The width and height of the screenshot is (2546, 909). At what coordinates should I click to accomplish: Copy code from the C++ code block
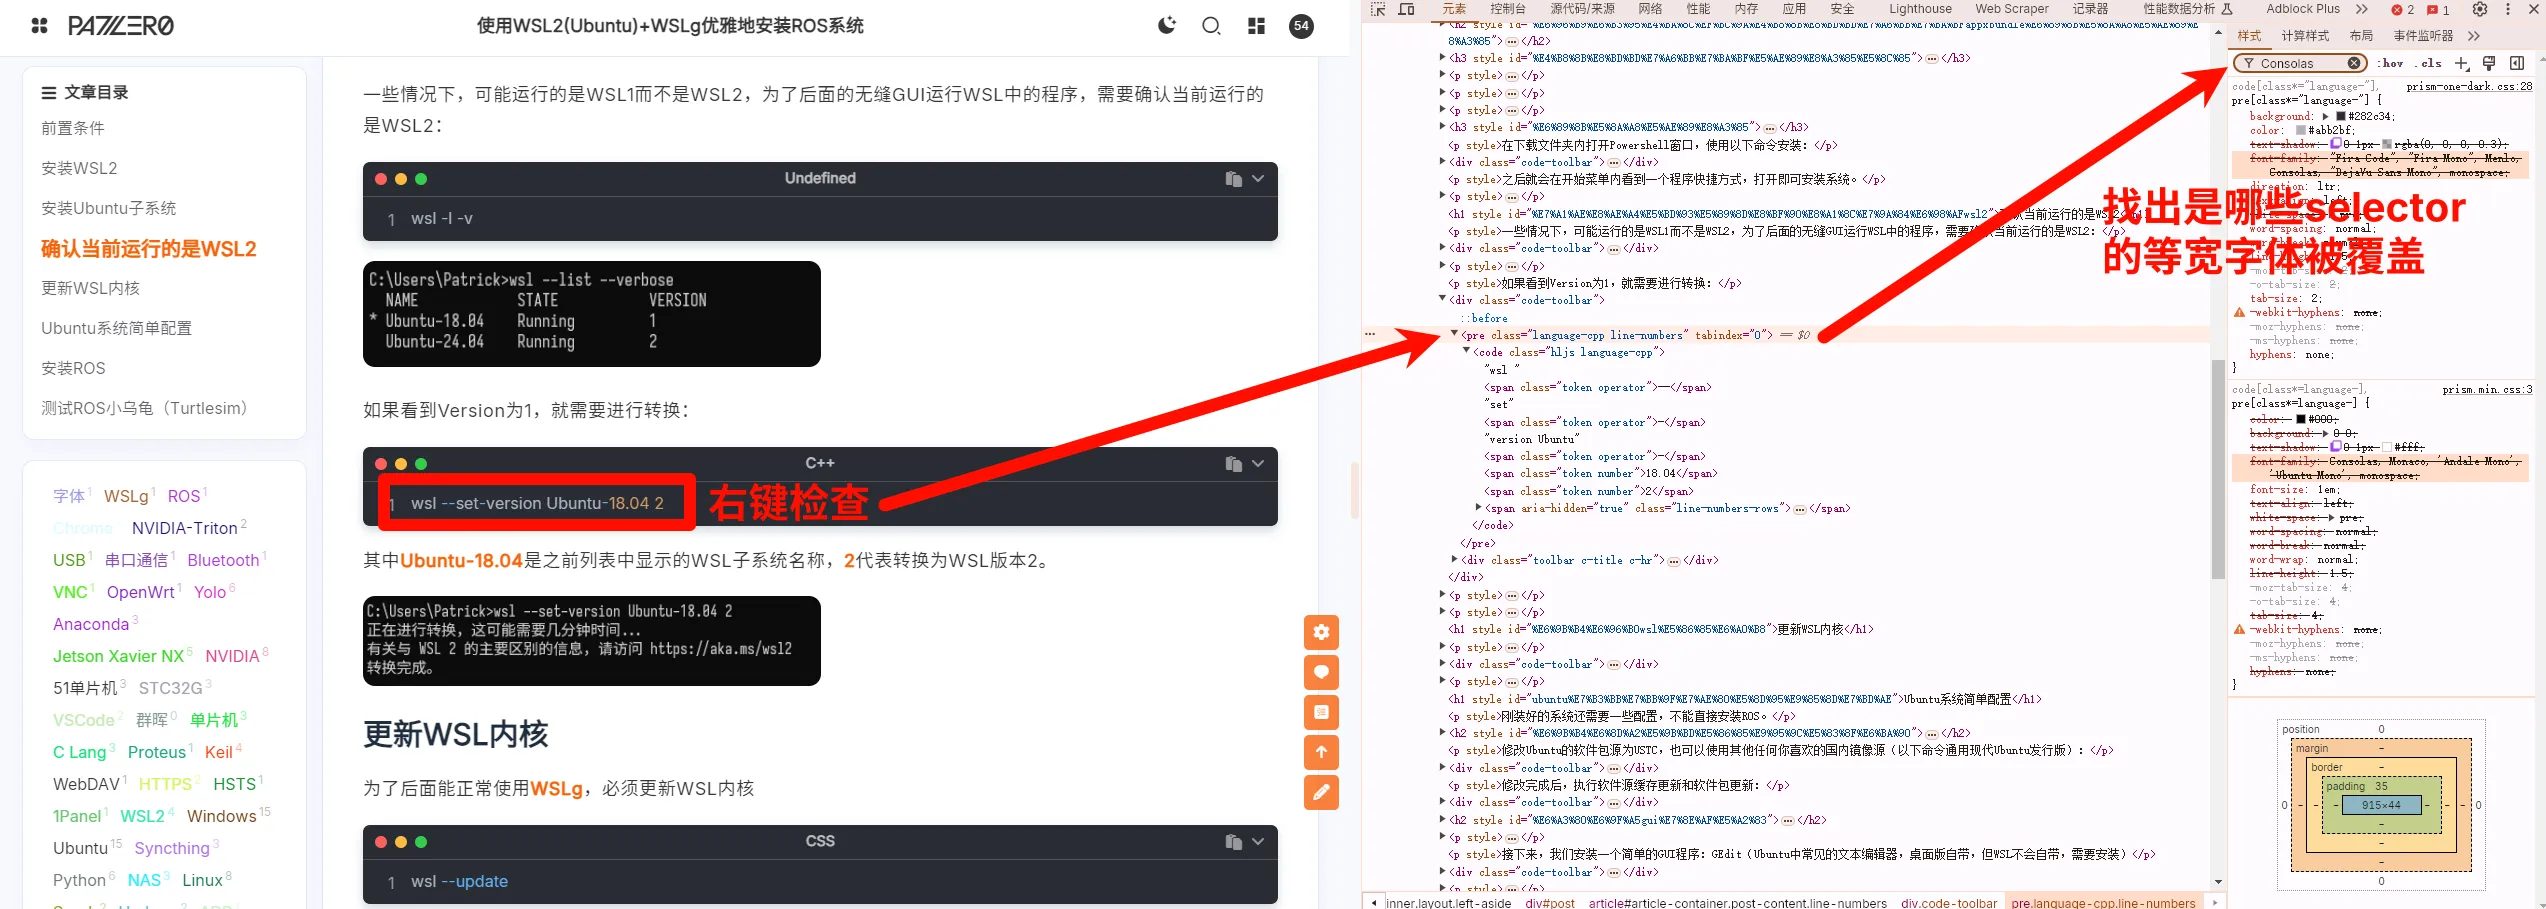(x=1233, y=464)
